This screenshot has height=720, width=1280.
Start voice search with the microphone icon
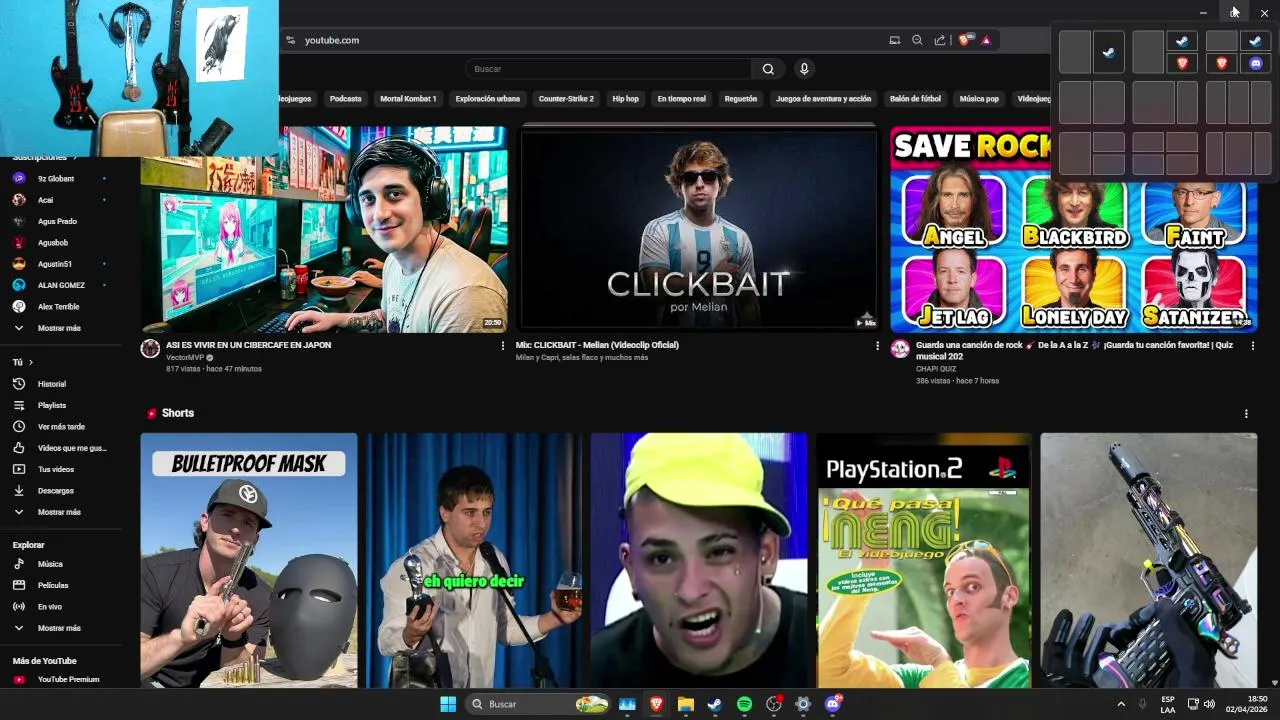(804, 69)
